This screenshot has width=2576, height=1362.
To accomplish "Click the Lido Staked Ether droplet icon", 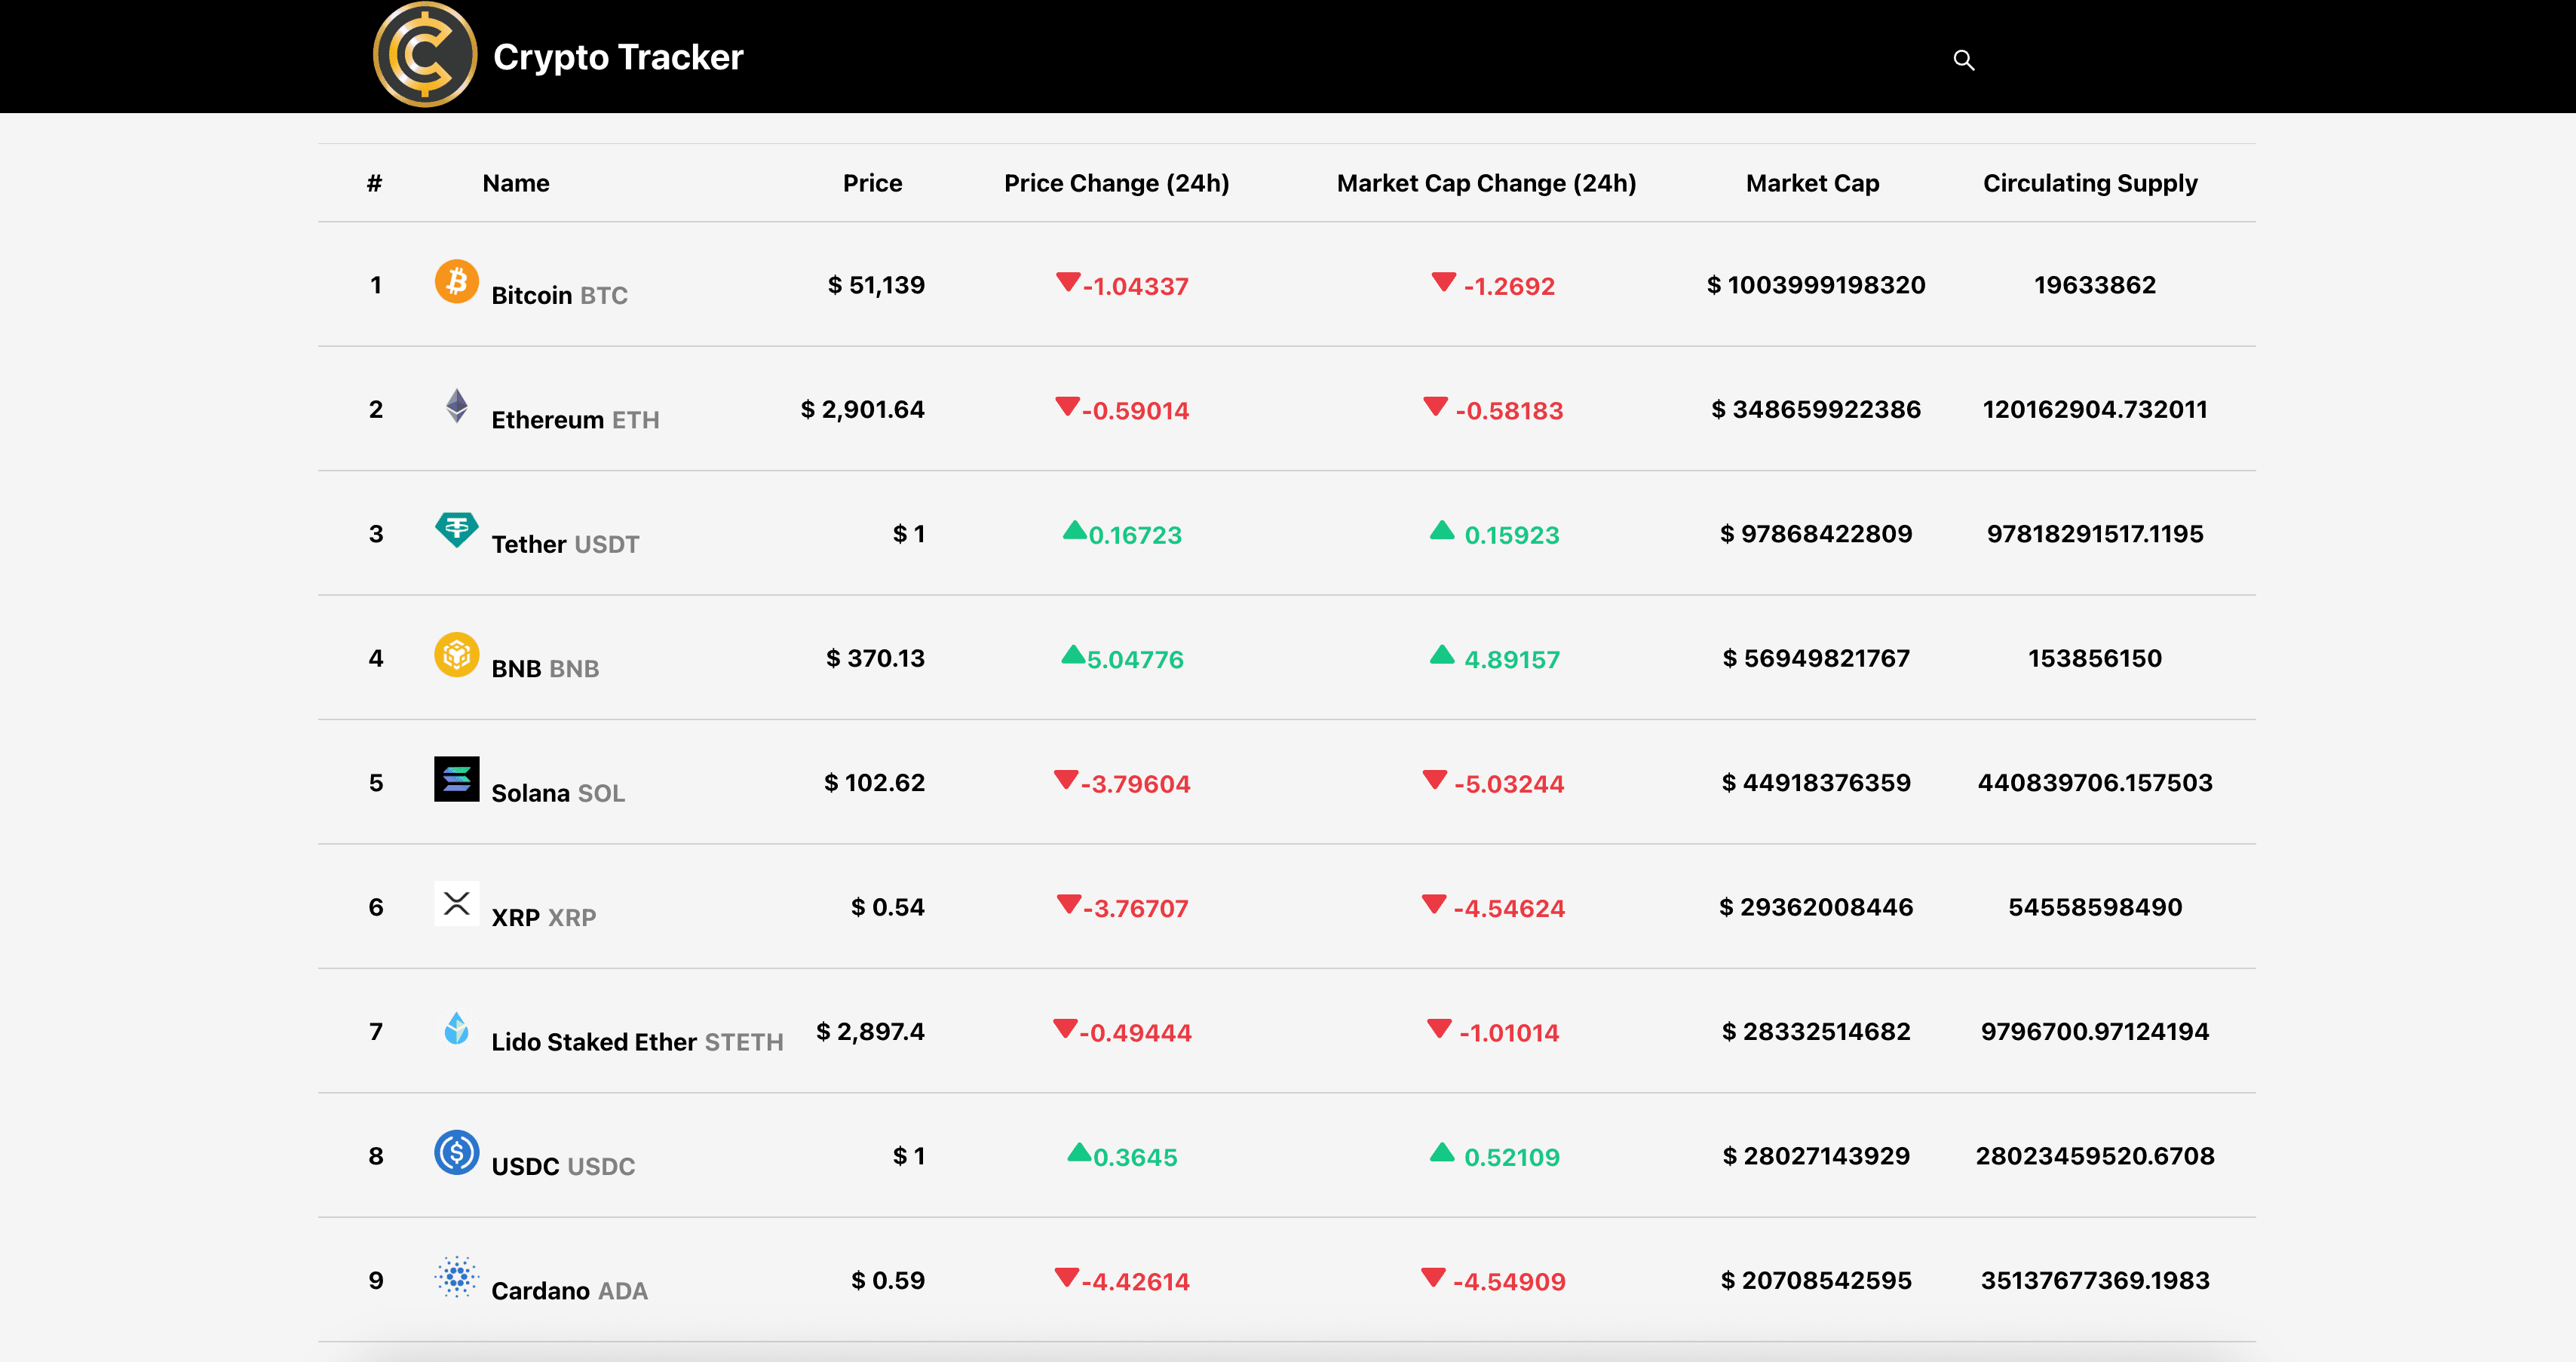I will coord(456,1028).
